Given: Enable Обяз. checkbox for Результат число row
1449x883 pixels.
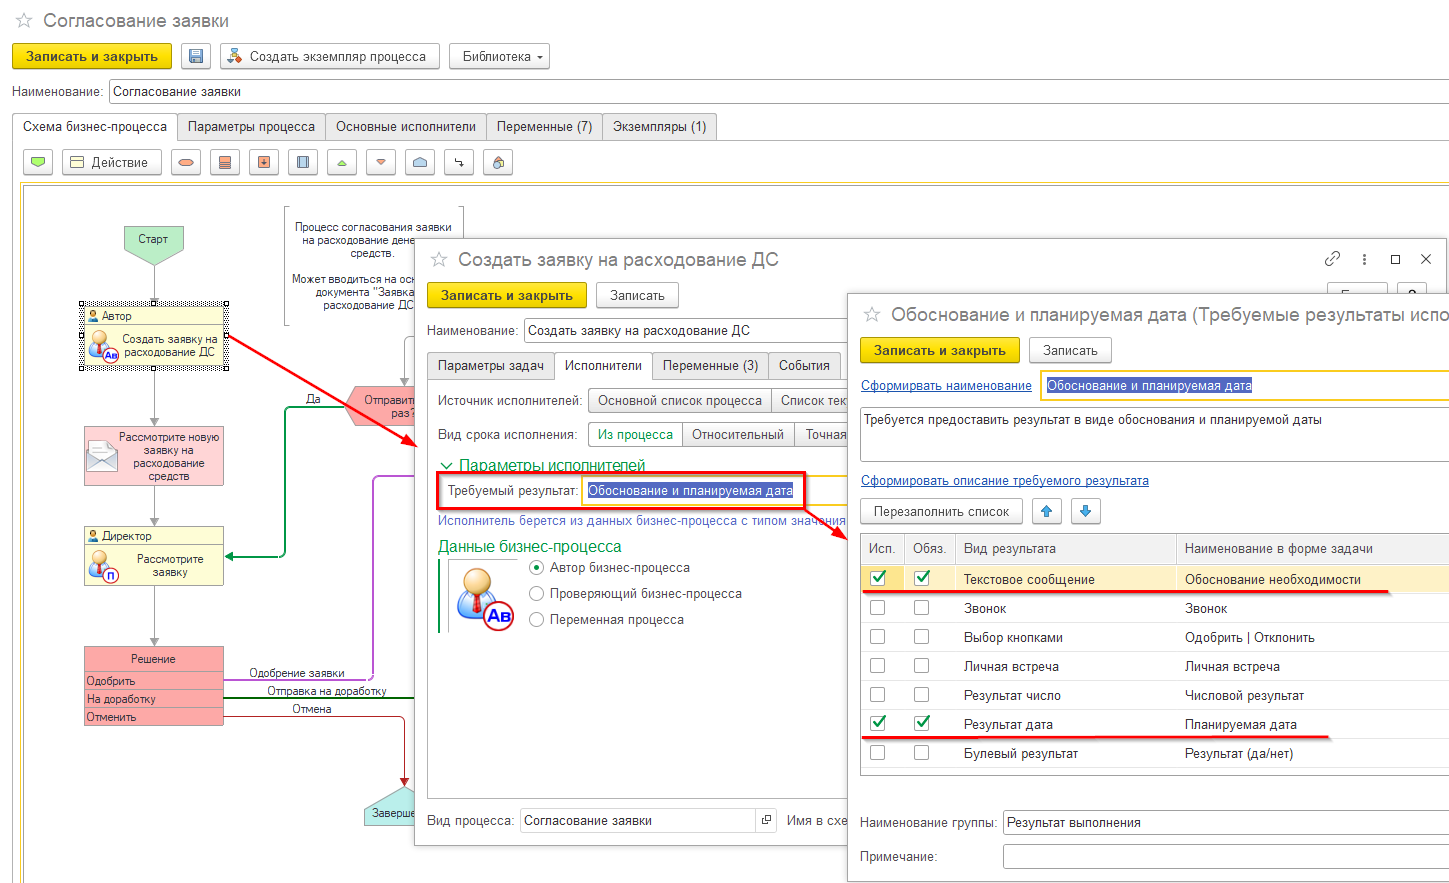Looking at the screenshot, I should tap(922, 695).
